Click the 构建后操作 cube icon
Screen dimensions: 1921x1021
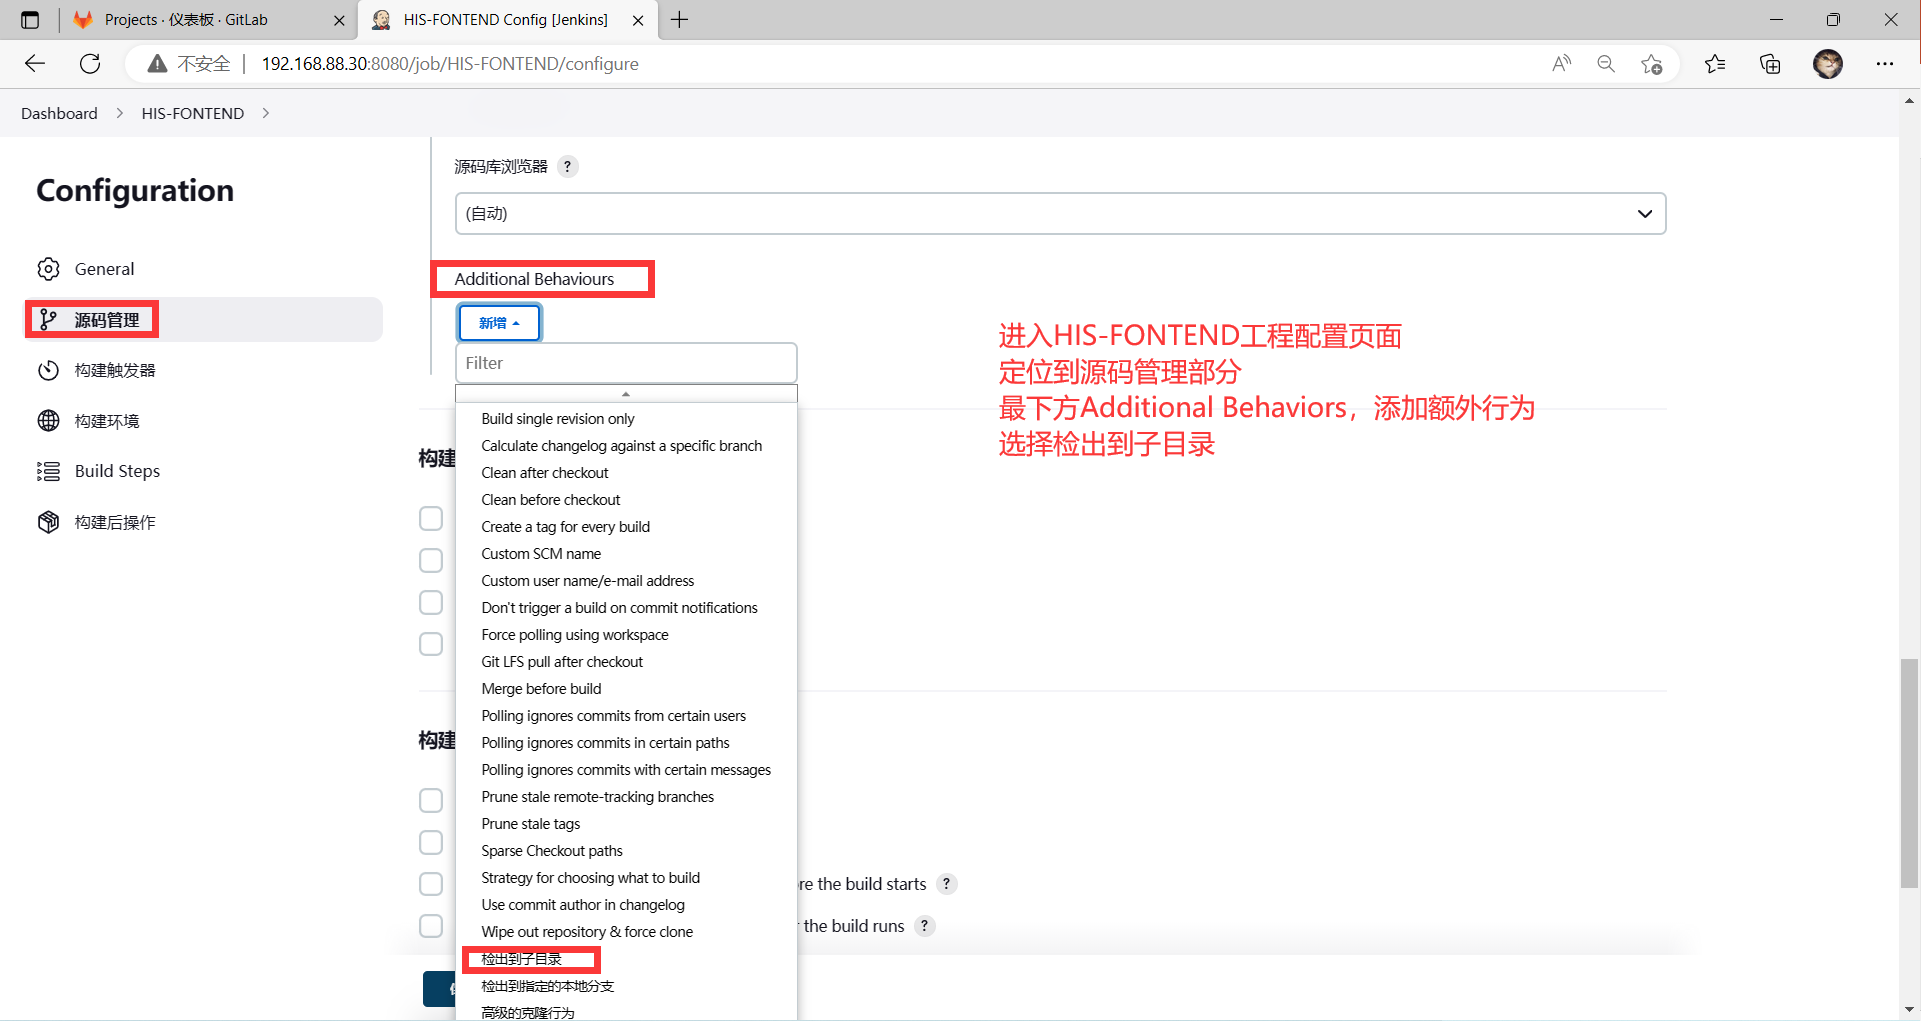click(48, 522)
